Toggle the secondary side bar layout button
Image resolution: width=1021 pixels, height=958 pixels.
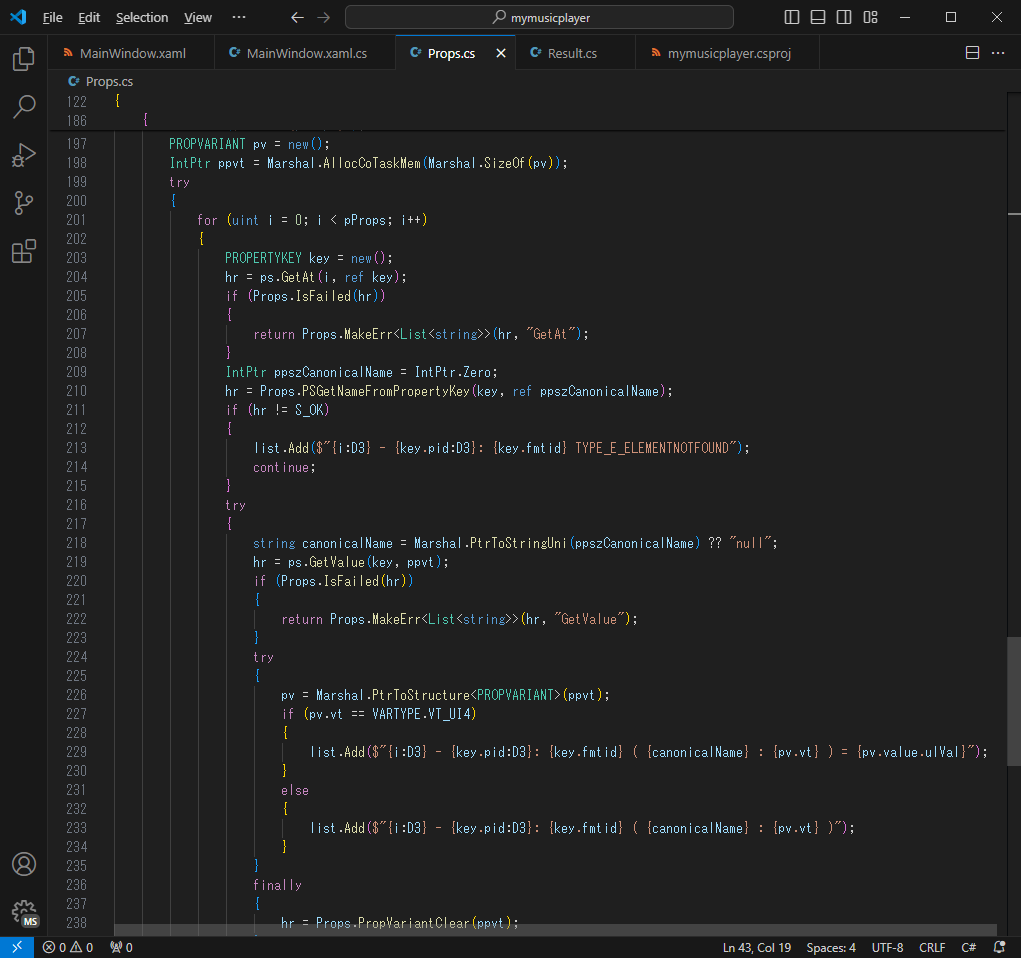pyautogui.click(x=844, y=17)
